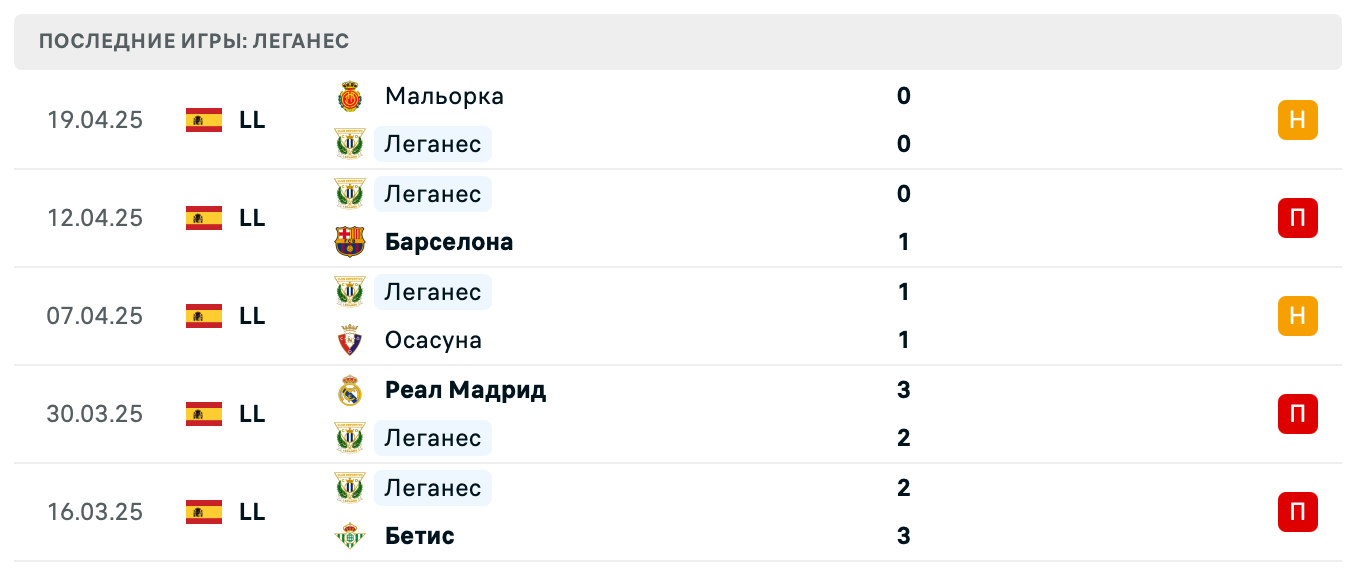
Task: Expand details of the Betis fixture
Action: (700, 512)
